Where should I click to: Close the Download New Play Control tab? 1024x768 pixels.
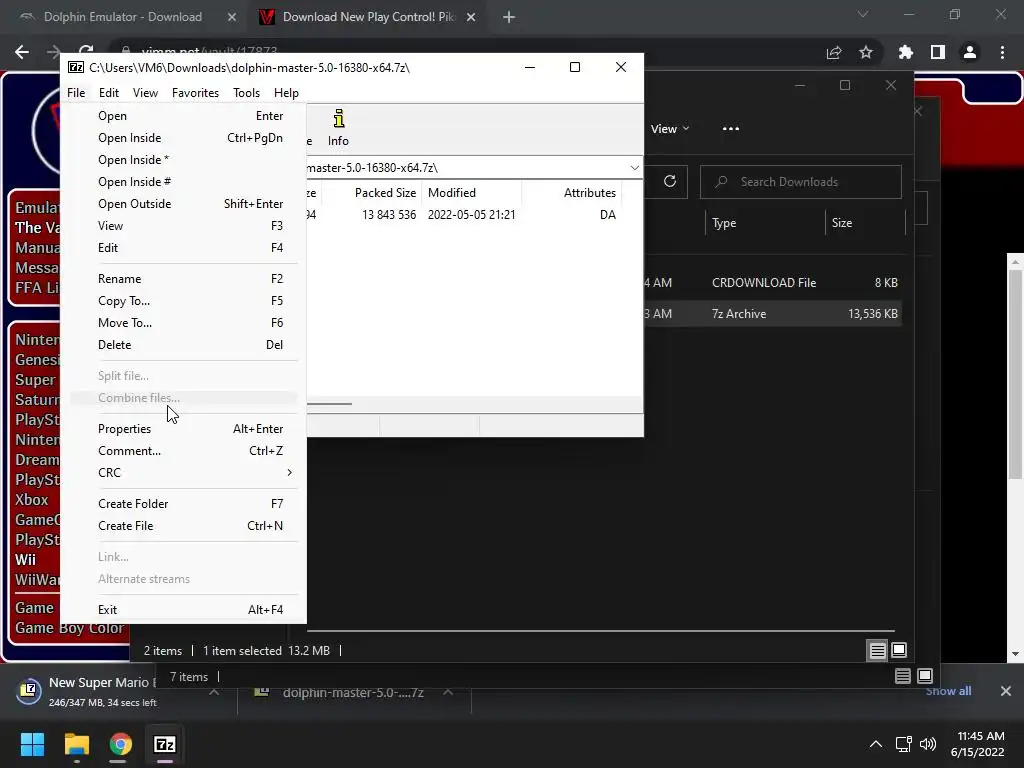(471, 17)
